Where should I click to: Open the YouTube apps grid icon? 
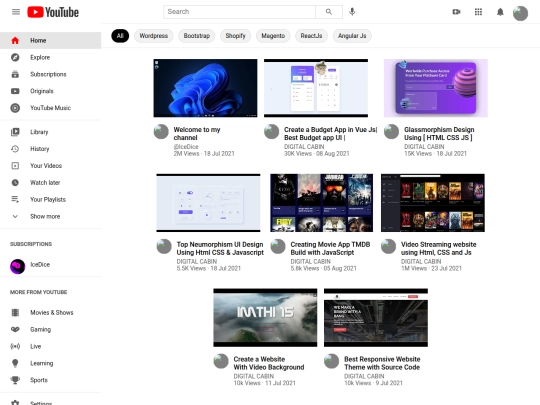478,12
